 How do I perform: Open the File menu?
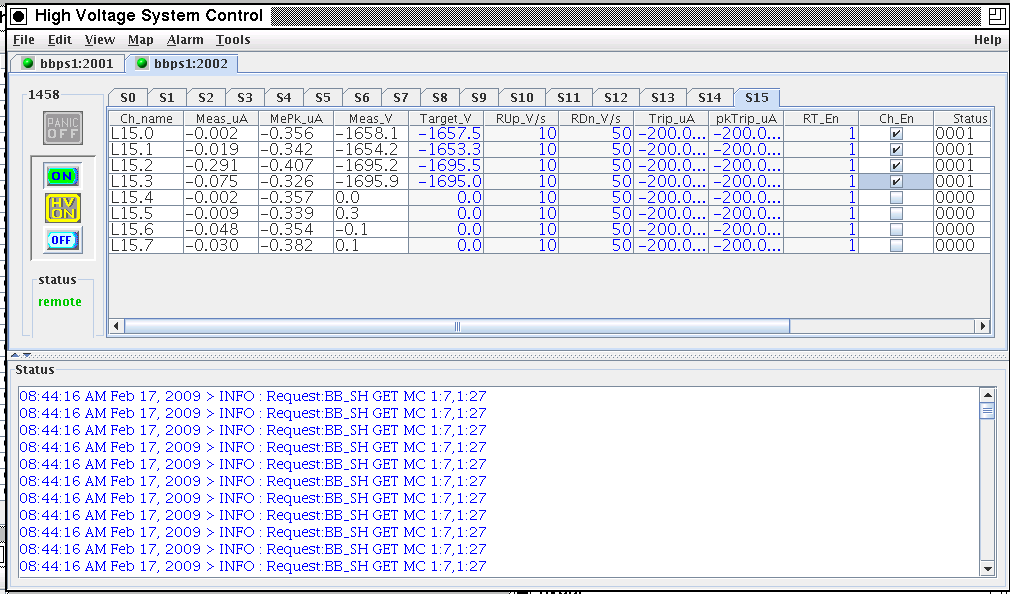[24, 40]
